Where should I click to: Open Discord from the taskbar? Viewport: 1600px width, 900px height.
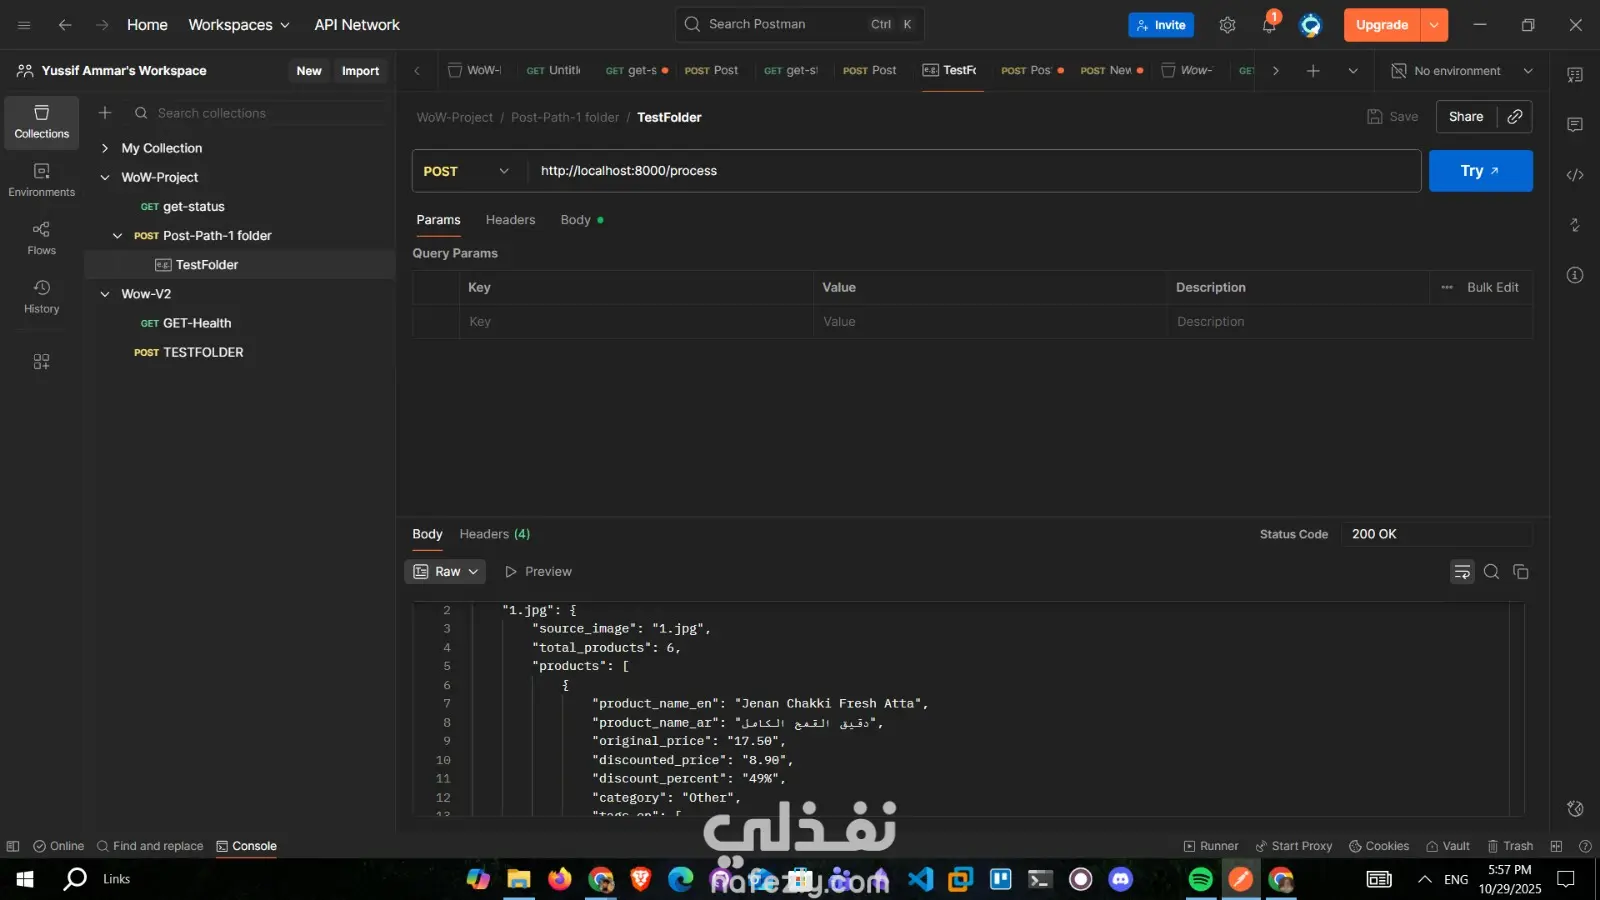pos(1121,879)
